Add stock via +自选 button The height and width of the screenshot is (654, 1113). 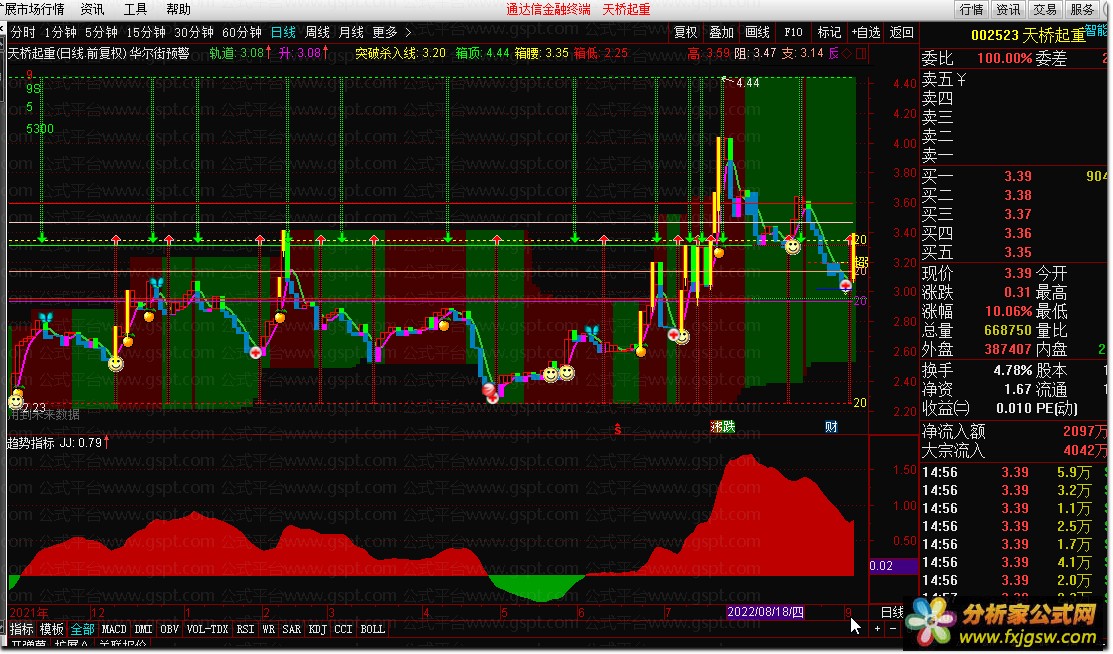pyautogui.click(x=866, y=33)
